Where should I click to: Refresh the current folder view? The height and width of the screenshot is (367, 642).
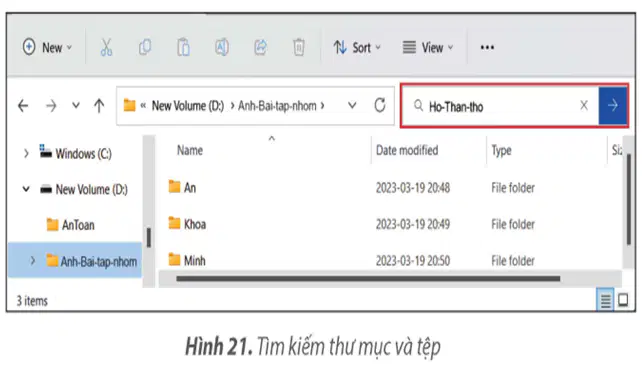click(x=380, y=106)
